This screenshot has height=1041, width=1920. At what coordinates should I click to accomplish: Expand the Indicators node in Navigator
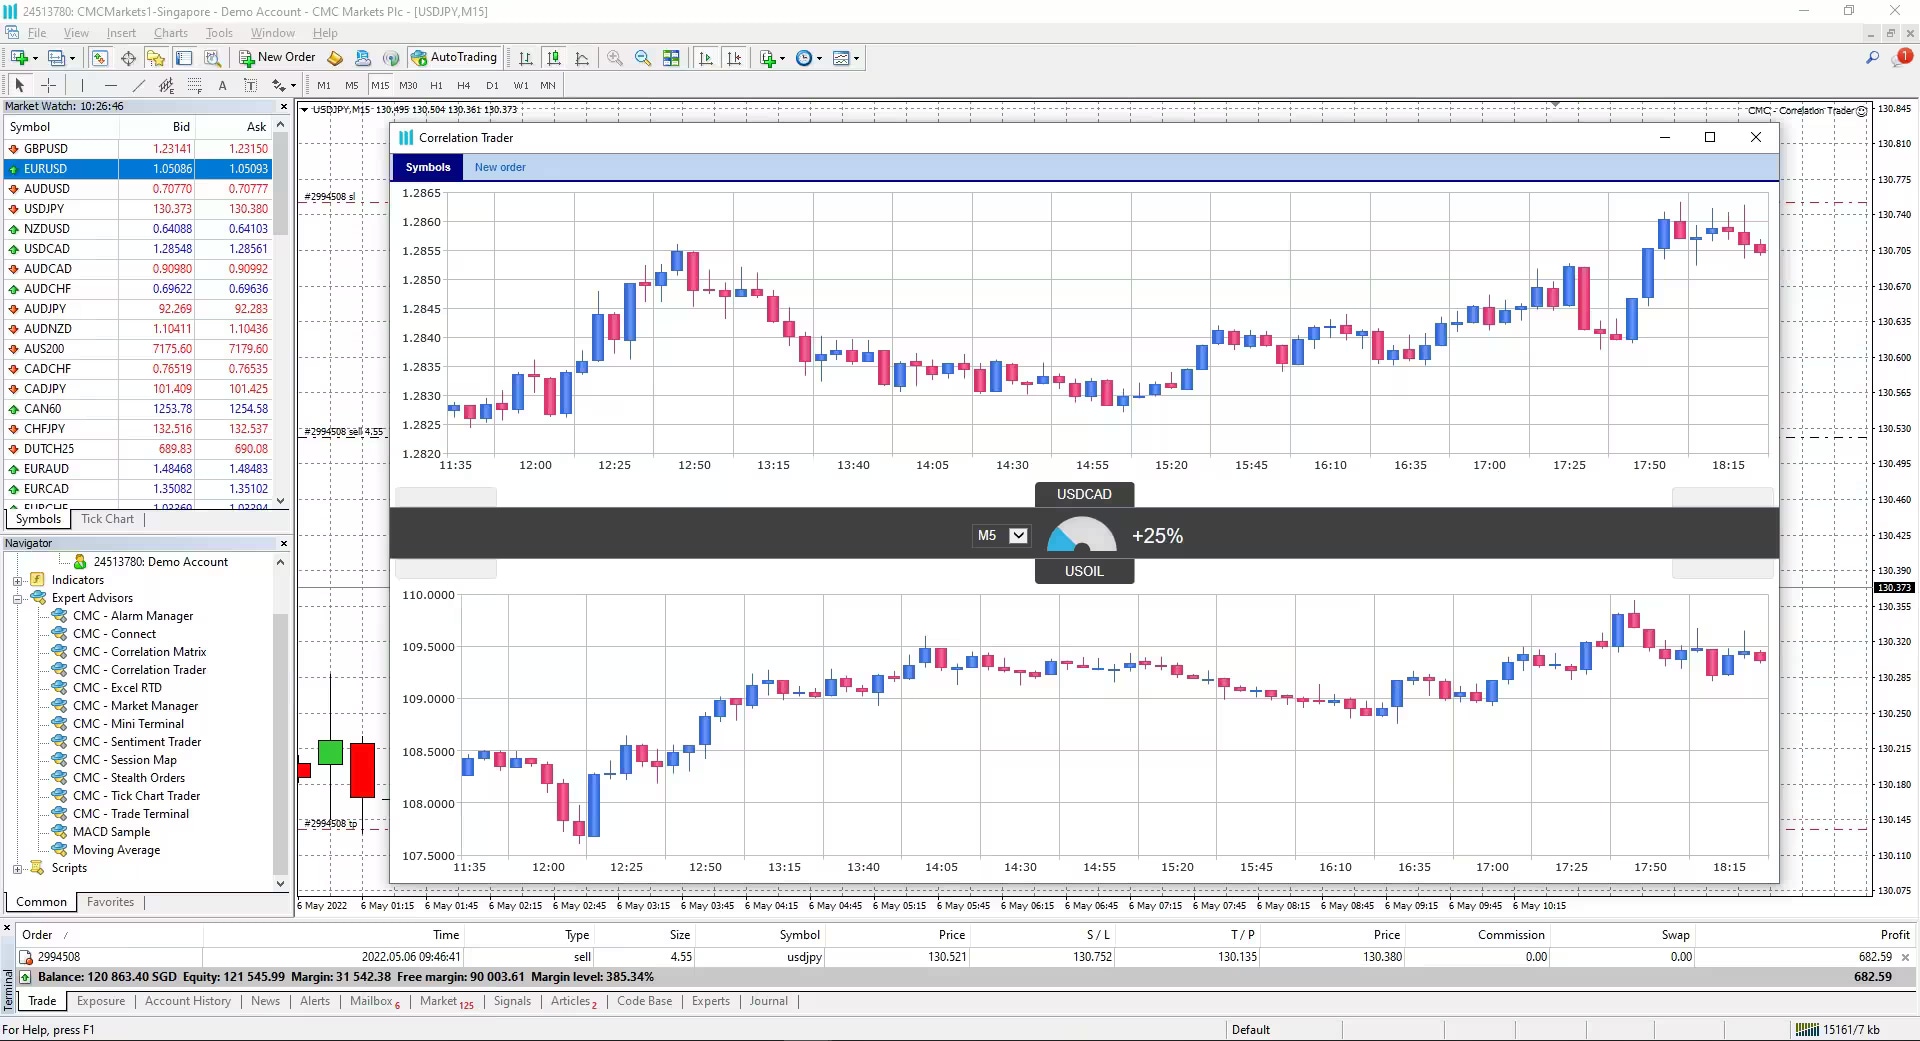tap(17, 580)
